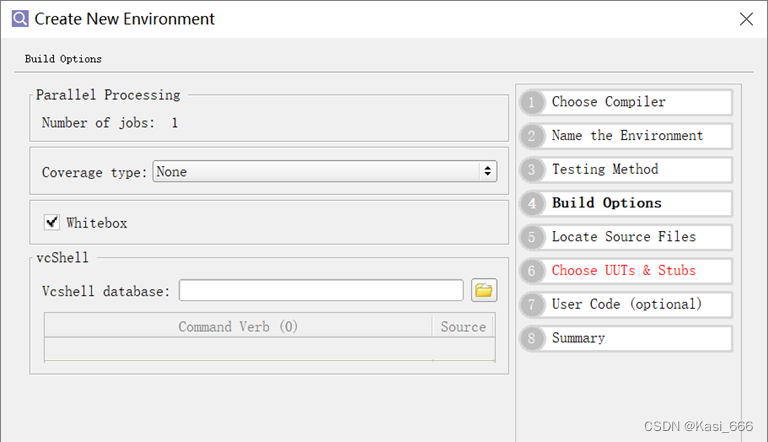Click the title bar application icon
Image resolution: width=768 pixels, height=442 pixels.
[20, 18]
